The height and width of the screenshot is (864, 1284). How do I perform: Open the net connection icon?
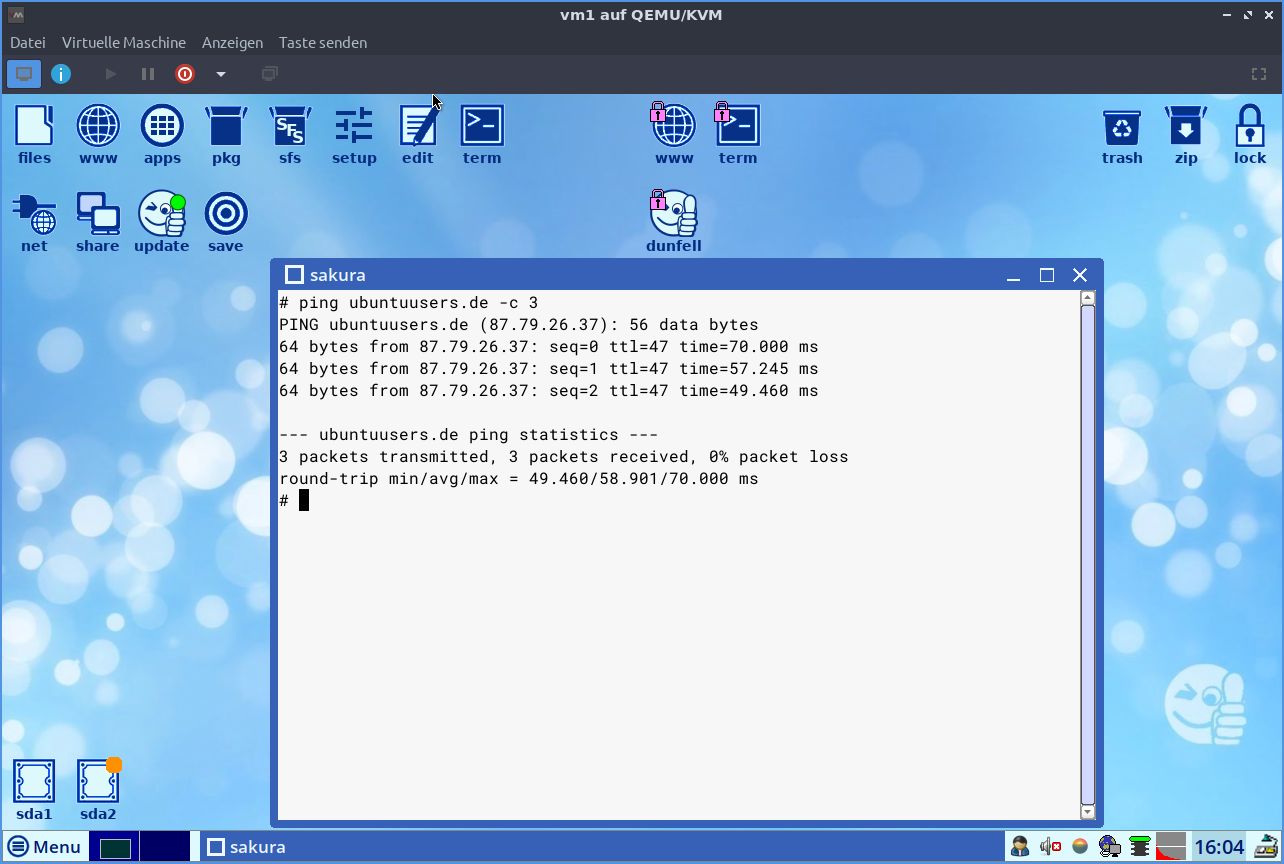pos(34,221)
